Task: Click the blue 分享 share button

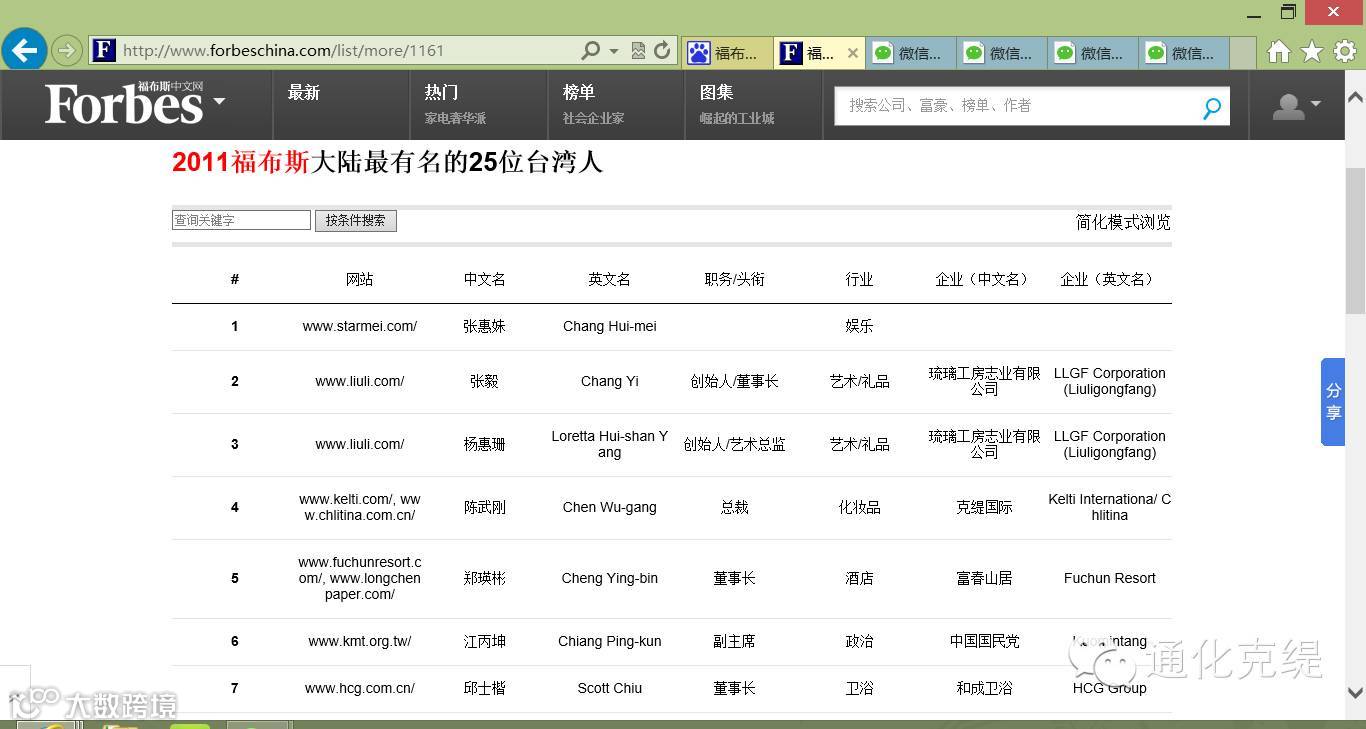Action: click(x=1333, y=401)
